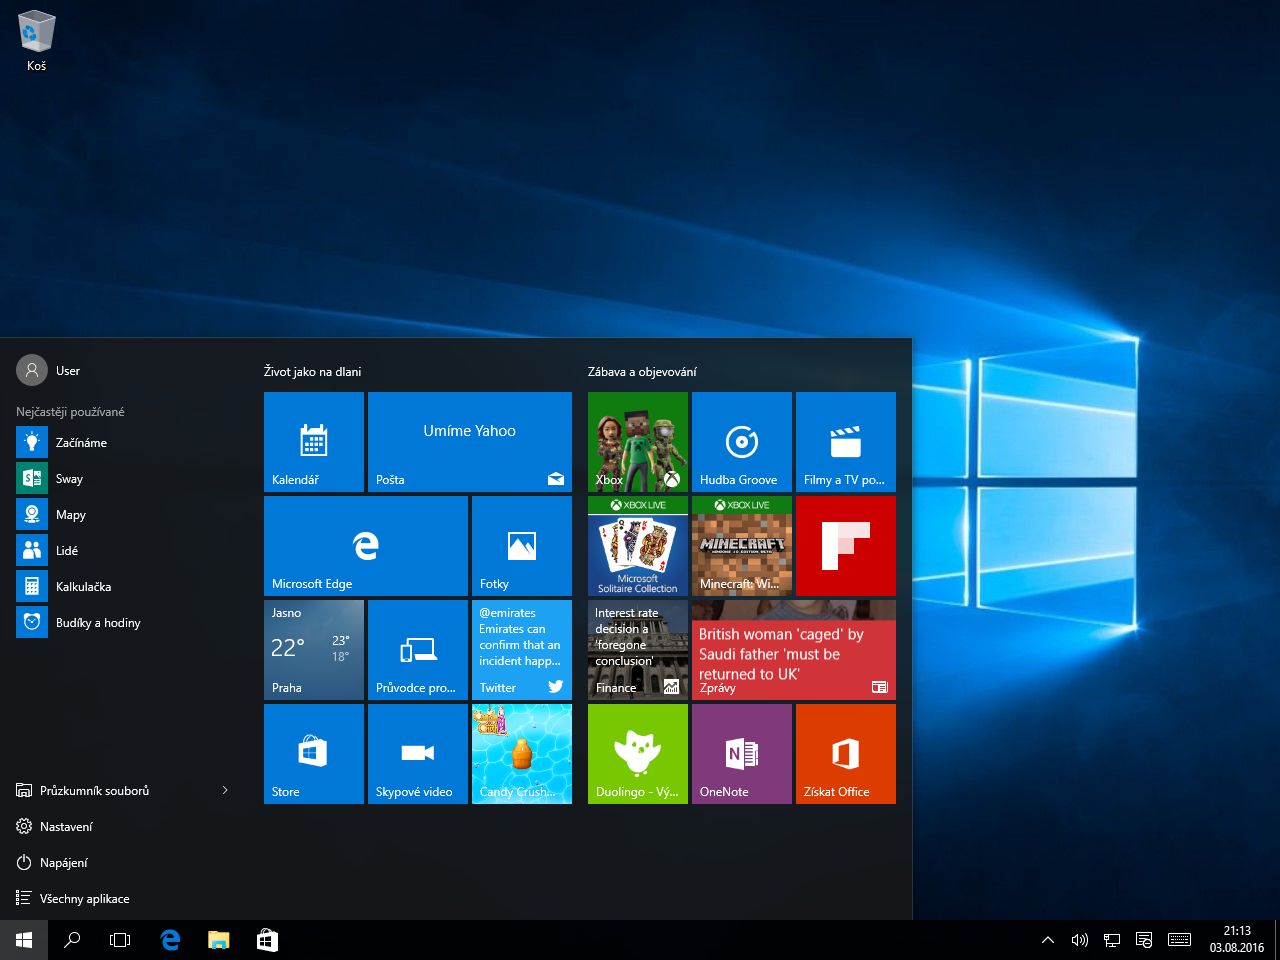This screenshot has height=960, width=1280.
Task: Open the Finance news tile
Action: (638, 650)
